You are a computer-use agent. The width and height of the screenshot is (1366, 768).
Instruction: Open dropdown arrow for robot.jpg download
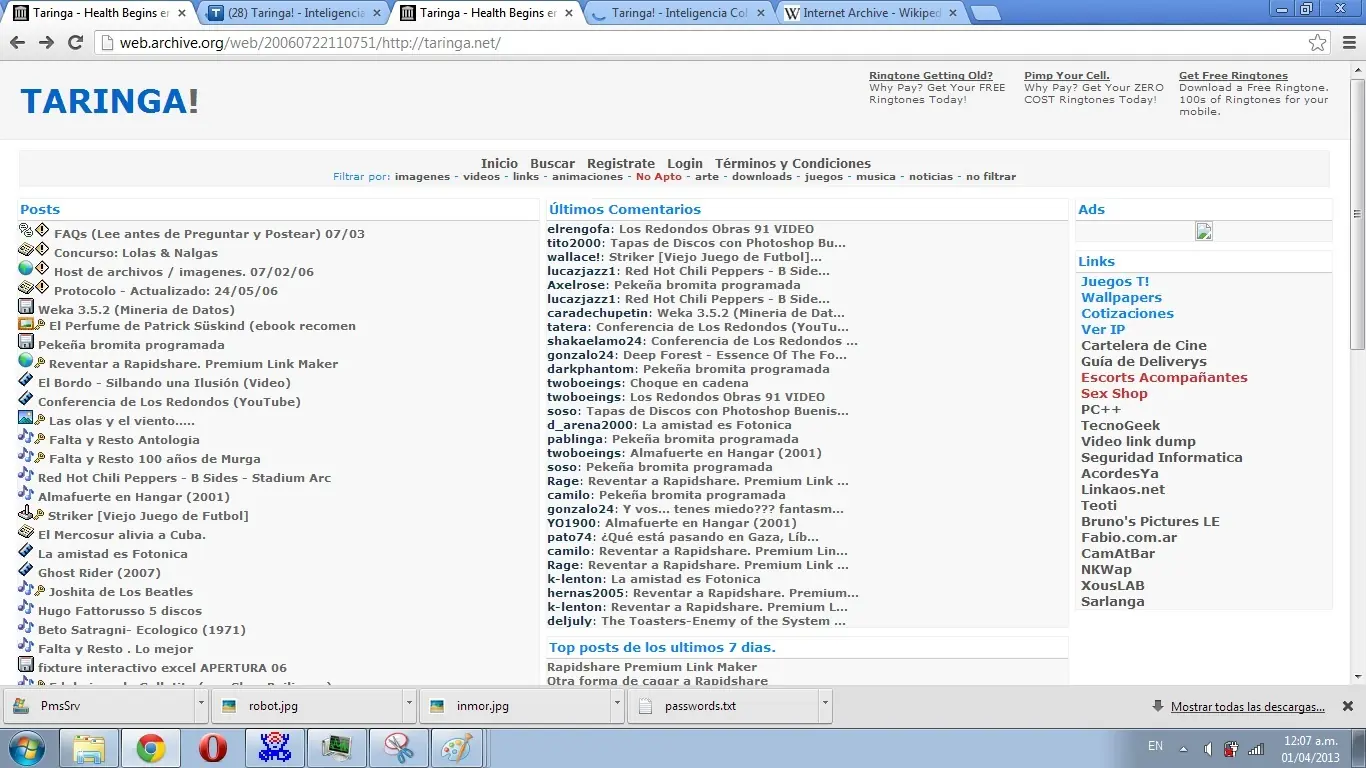(x=409, y=705)
